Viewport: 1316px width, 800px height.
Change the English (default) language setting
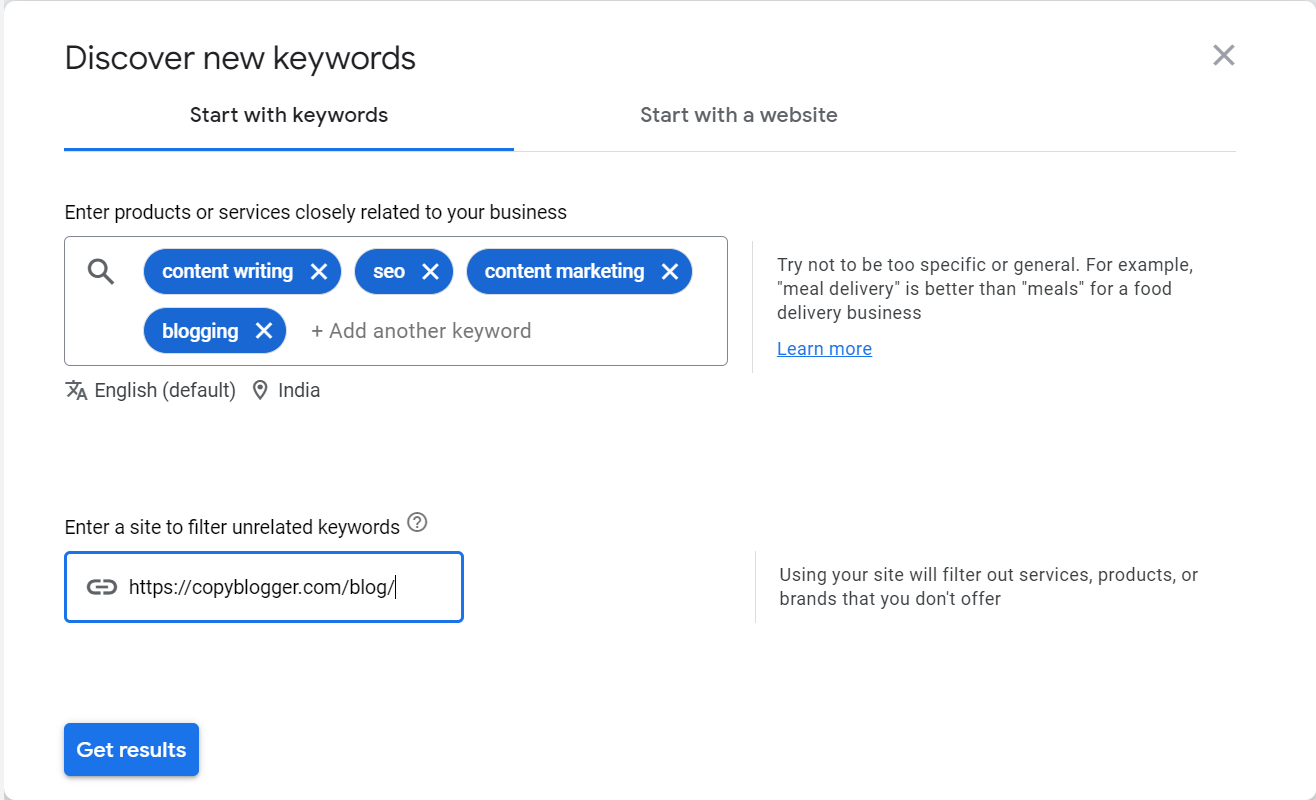coord(165,391)
